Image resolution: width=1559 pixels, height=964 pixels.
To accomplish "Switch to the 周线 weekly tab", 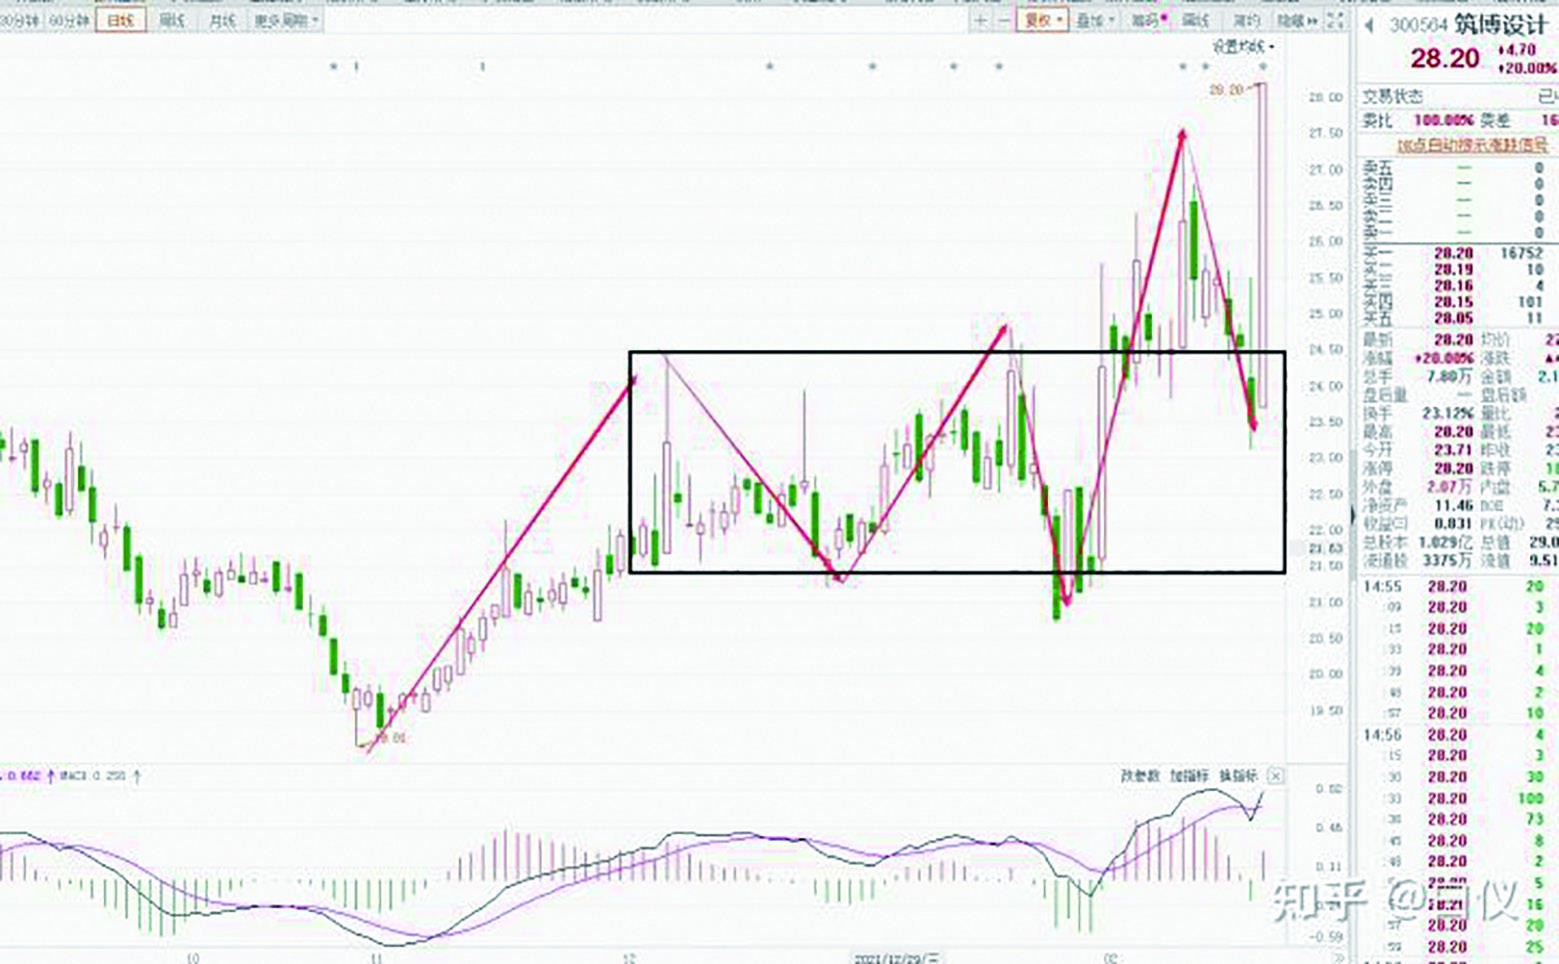I will tap(172, 21).
